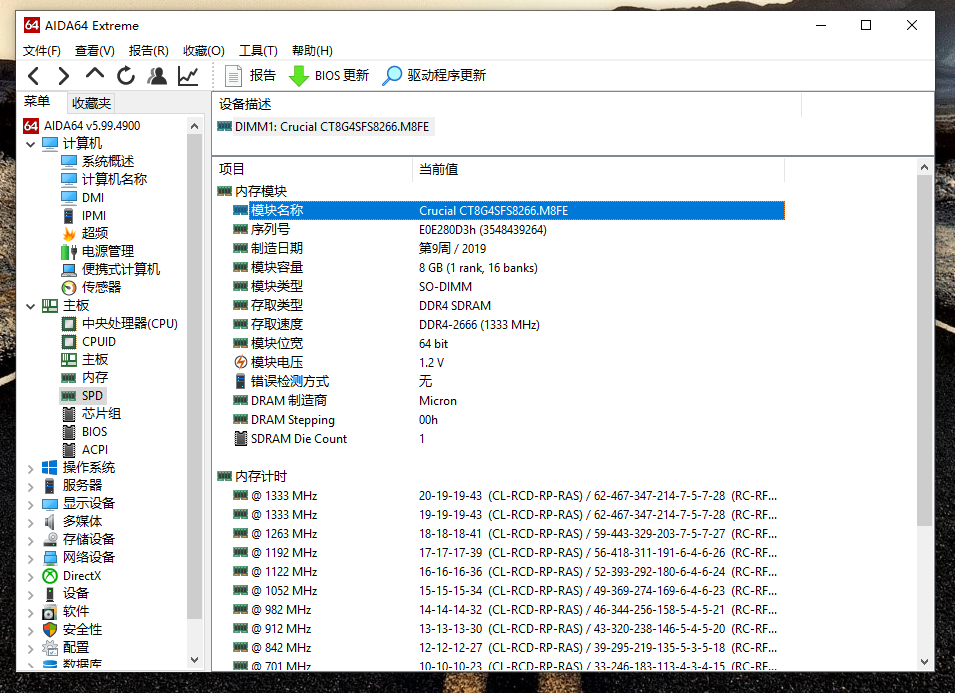Select the SPD tree item
955x693 pixels.
click(82, 396)
